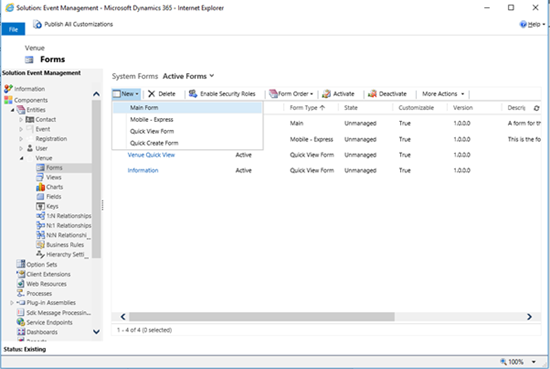Expand the Contact entity node
This screenshot has height=369, width=550.
[x=21, y=120]
